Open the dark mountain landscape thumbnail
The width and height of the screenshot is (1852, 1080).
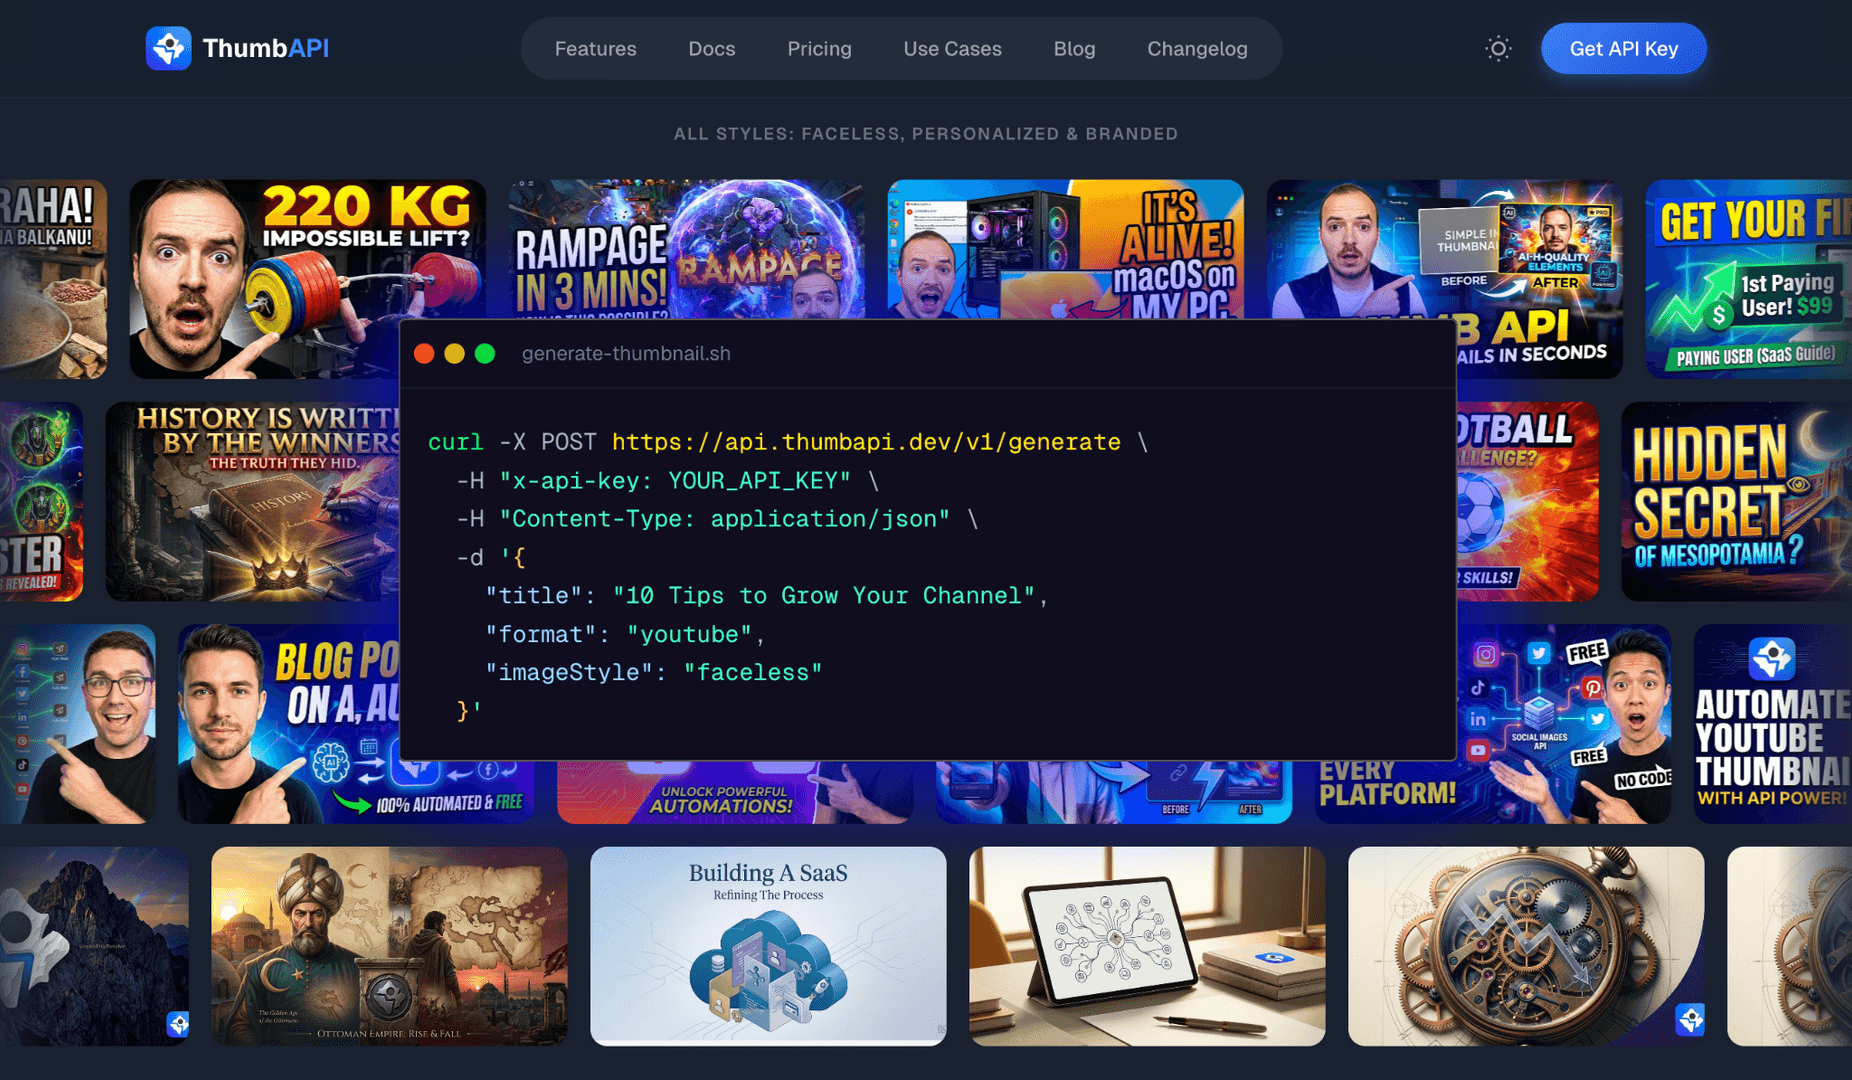94,946
